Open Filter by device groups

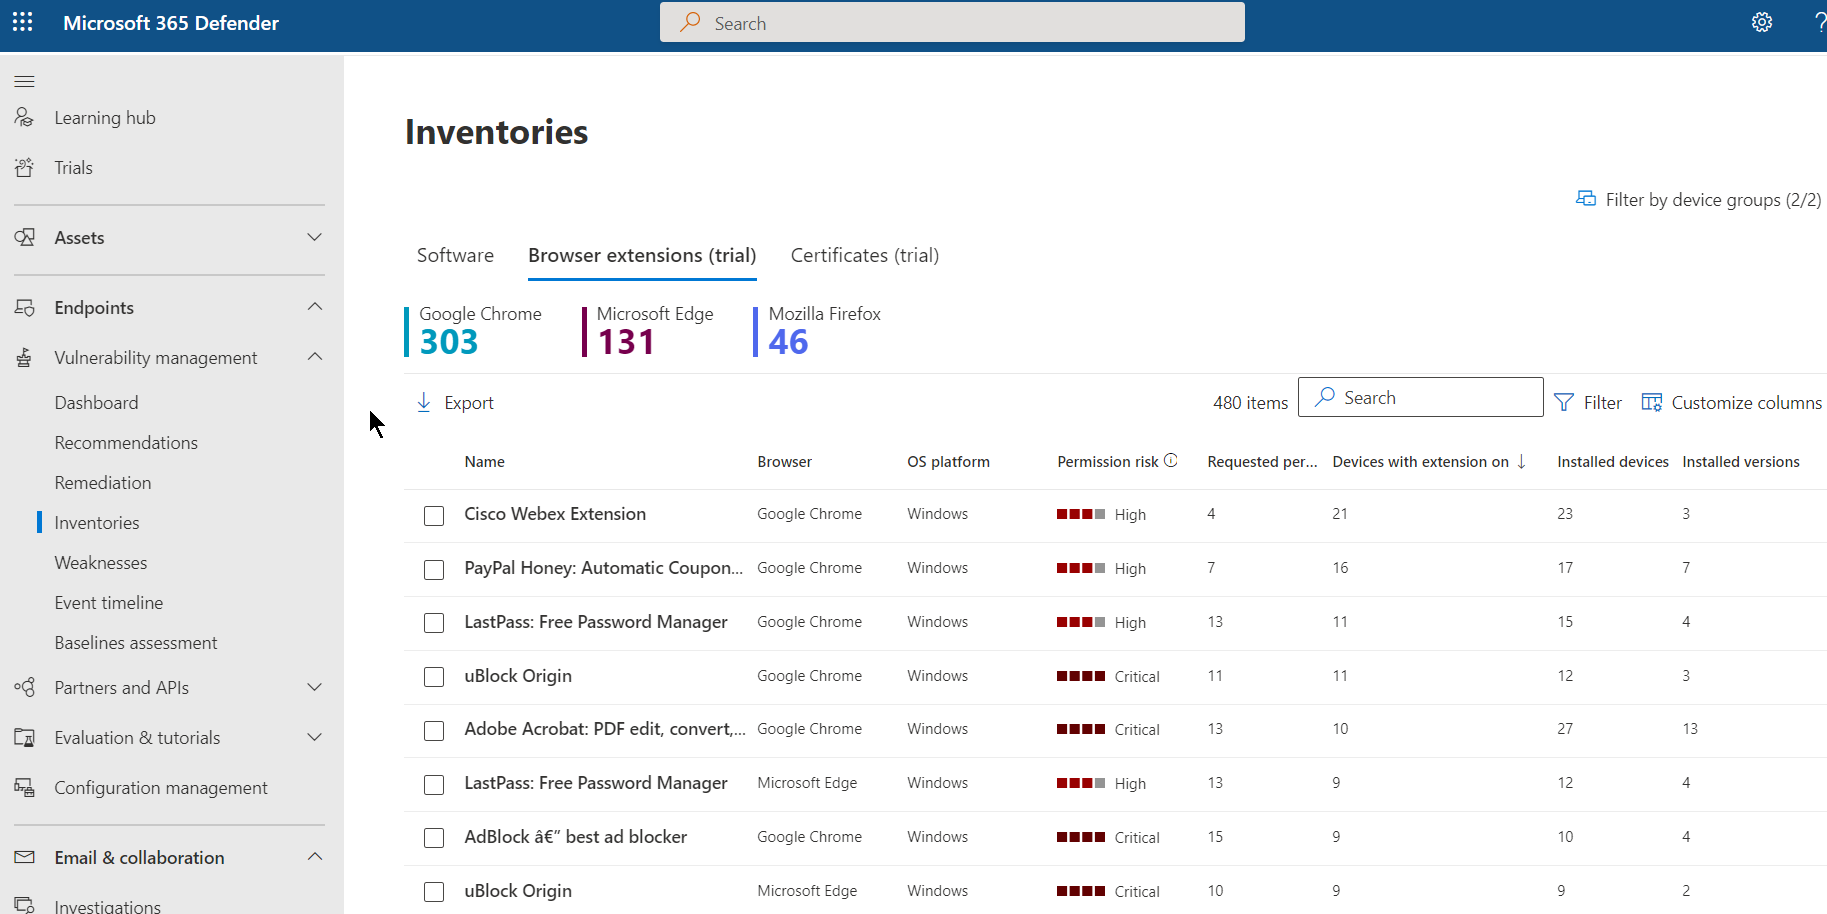pyautogui.click(x=1698, y=199)
